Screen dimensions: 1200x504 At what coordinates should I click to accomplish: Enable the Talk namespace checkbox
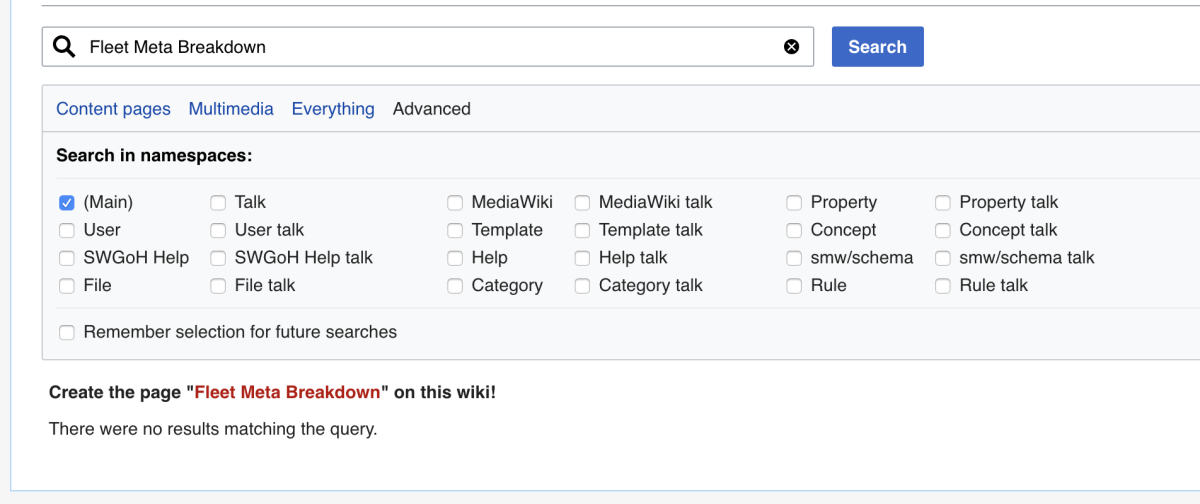click(x=218, y=203)
